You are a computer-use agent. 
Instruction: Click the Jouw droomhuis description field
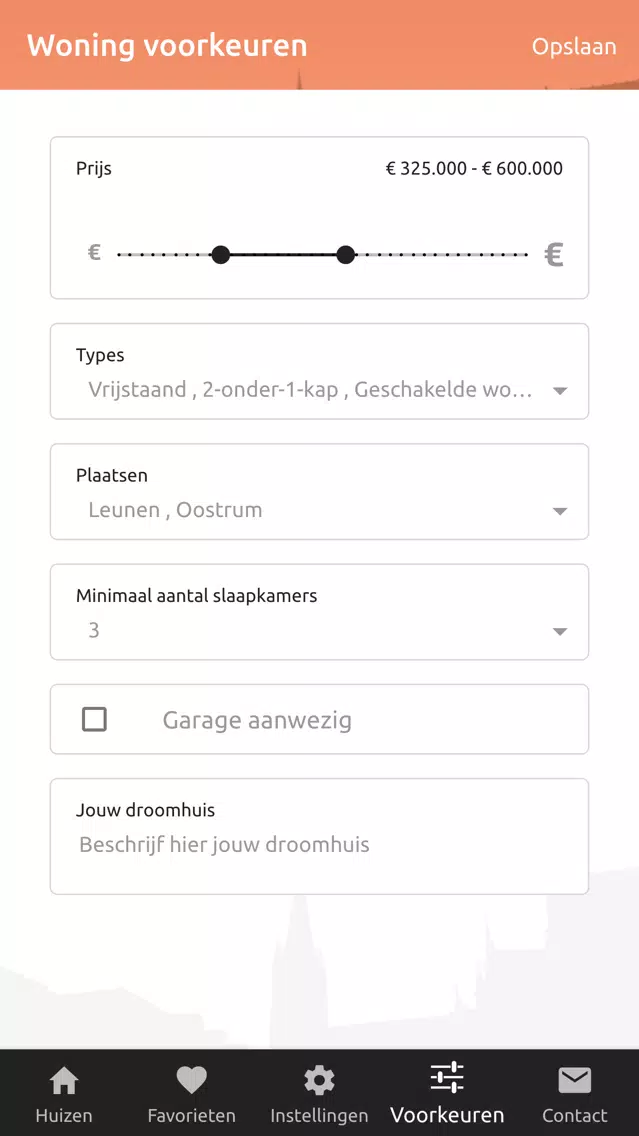point(320,837)
